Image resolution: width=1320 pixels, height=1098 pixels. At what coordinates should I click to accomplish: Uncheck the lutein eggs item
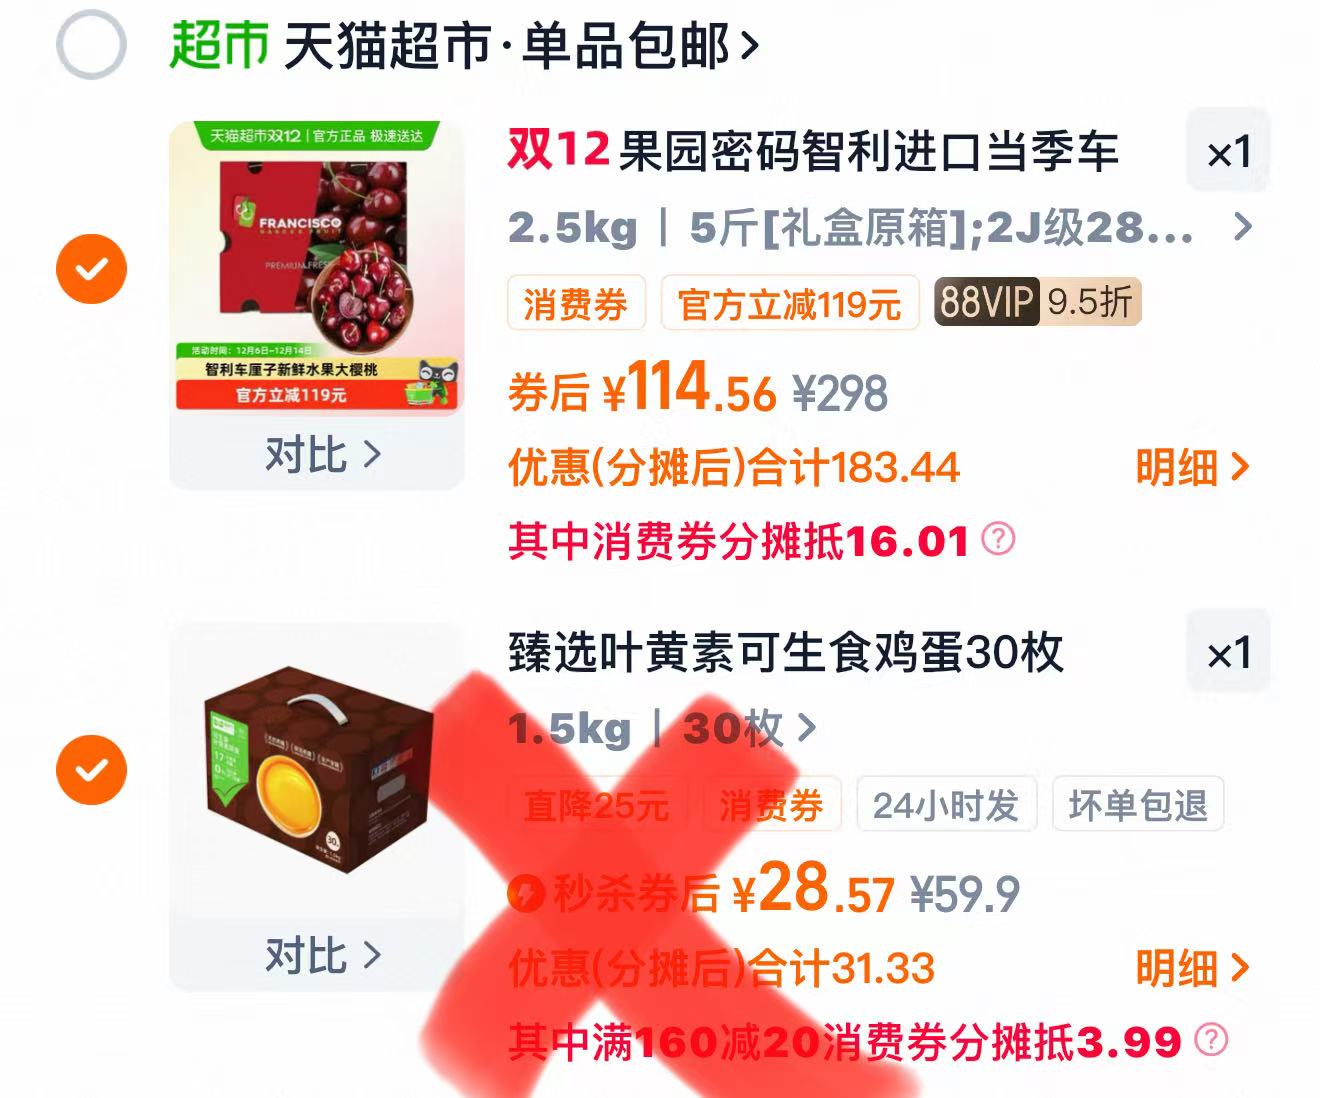click(91, 769)
